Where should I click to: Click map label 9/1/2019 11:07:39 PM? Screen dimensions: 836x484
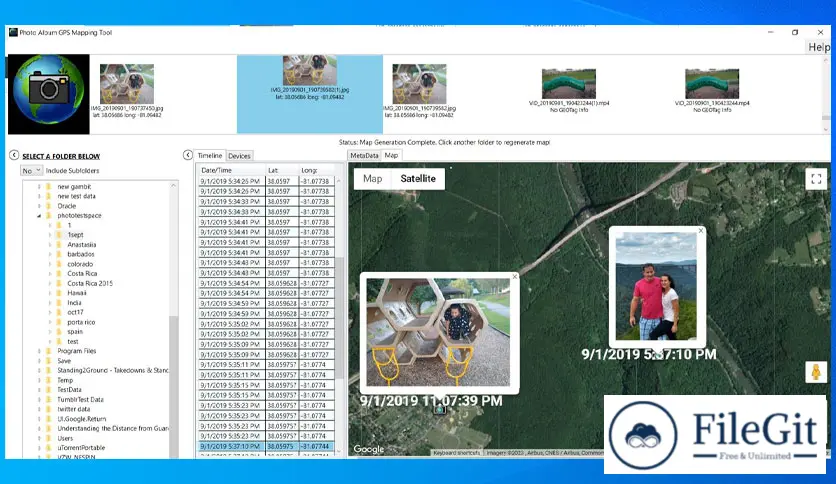pyautogui.click(x=431, y=401)
